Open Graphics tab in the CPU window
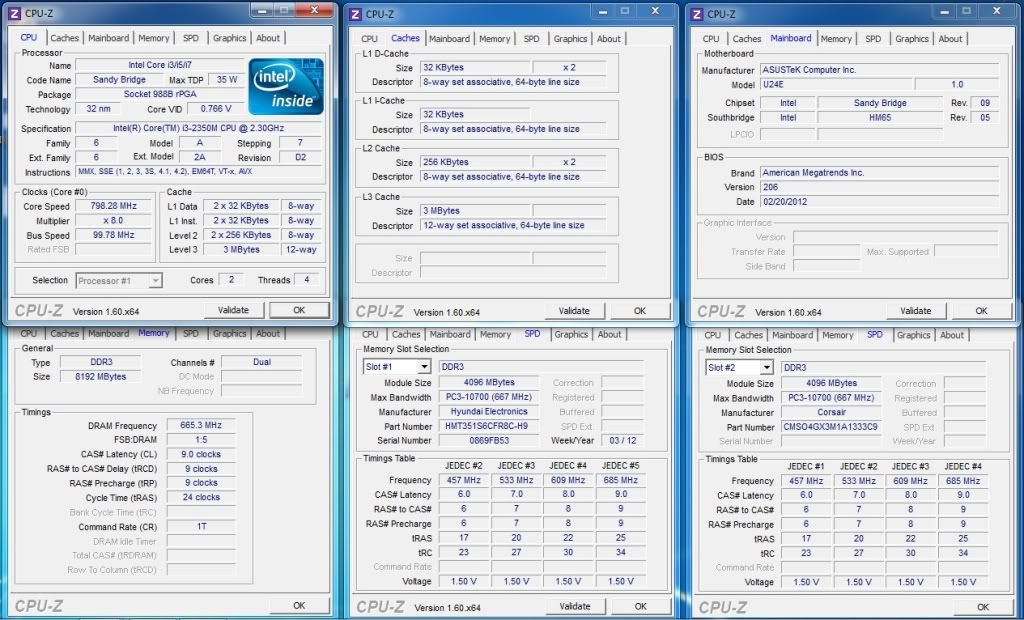 pos(229,38)
